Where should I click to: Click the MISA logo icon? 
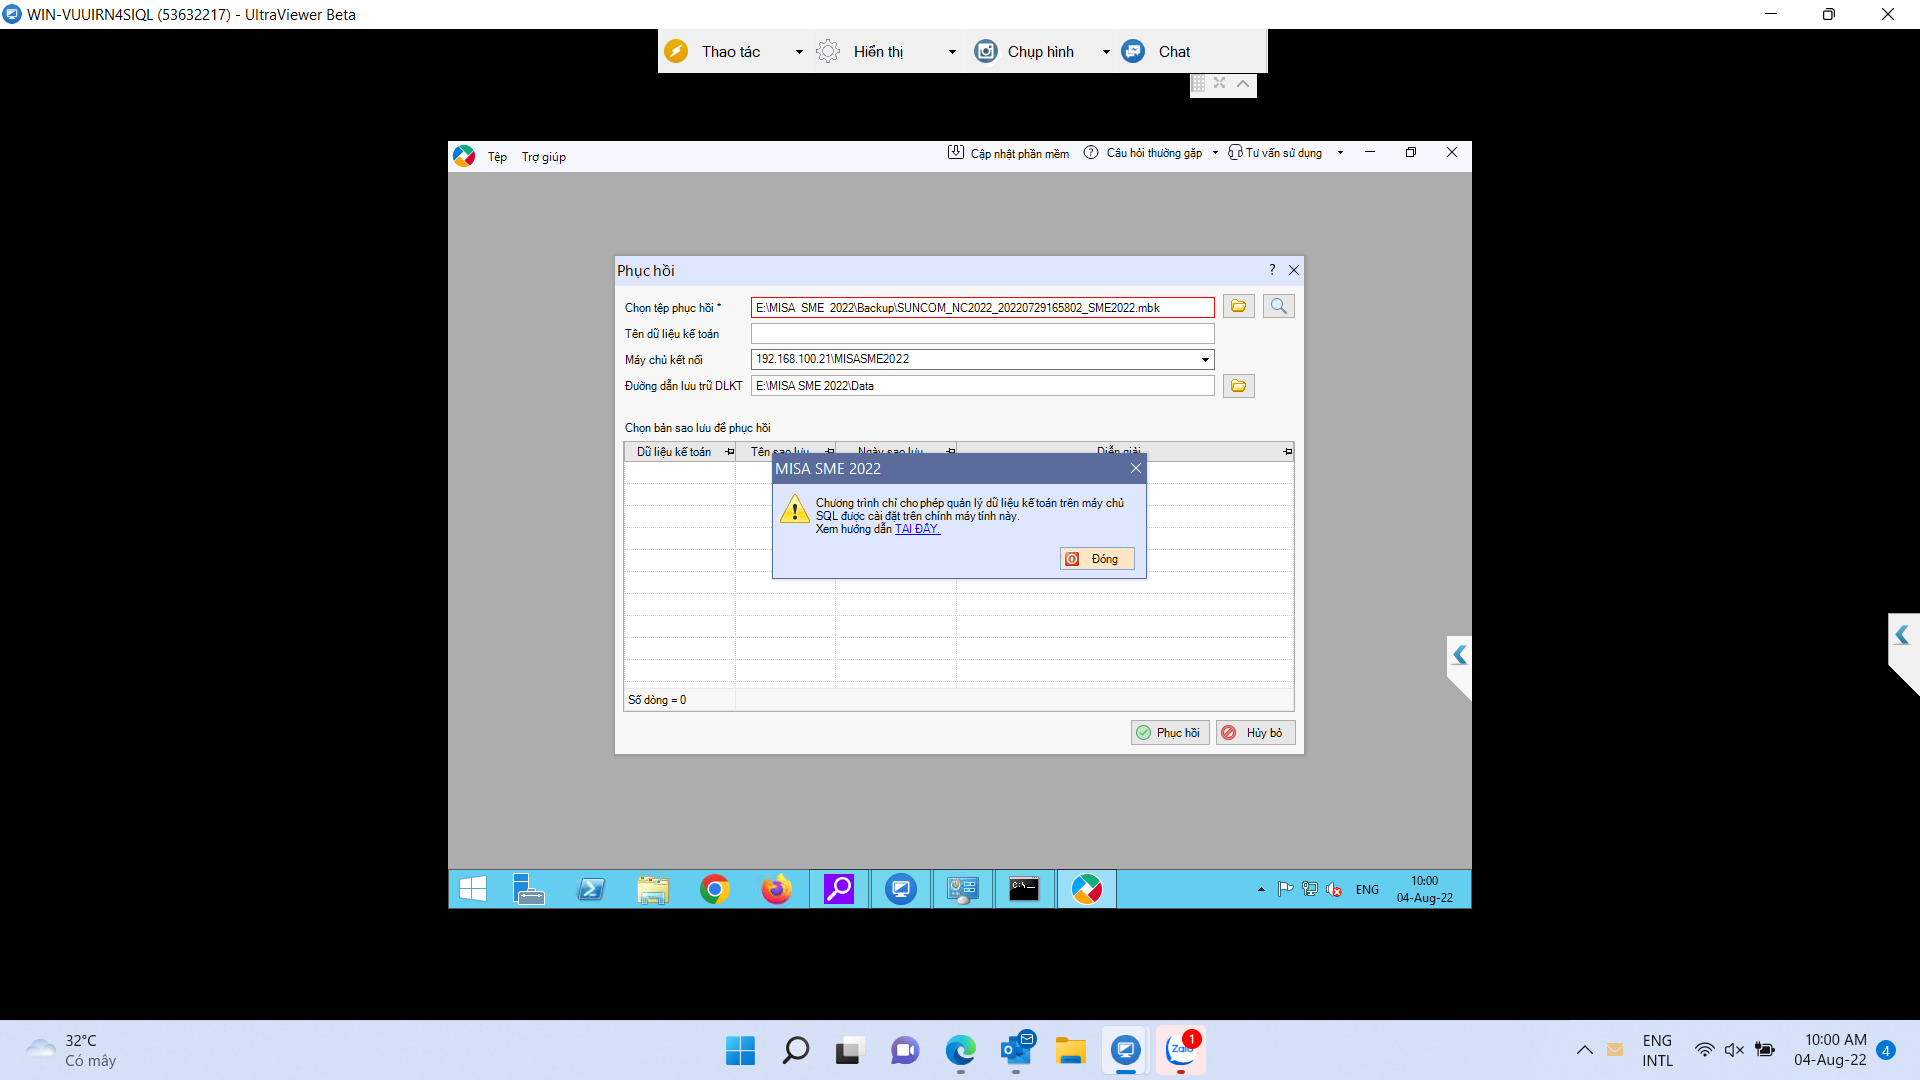point(464,156)
